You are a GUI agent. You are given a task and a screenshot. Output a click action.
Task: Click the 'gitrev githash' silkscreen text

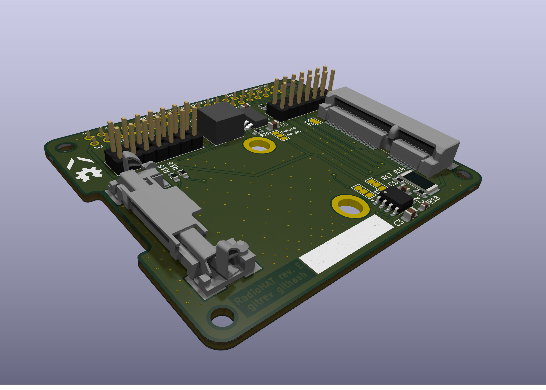coord(278,292)
